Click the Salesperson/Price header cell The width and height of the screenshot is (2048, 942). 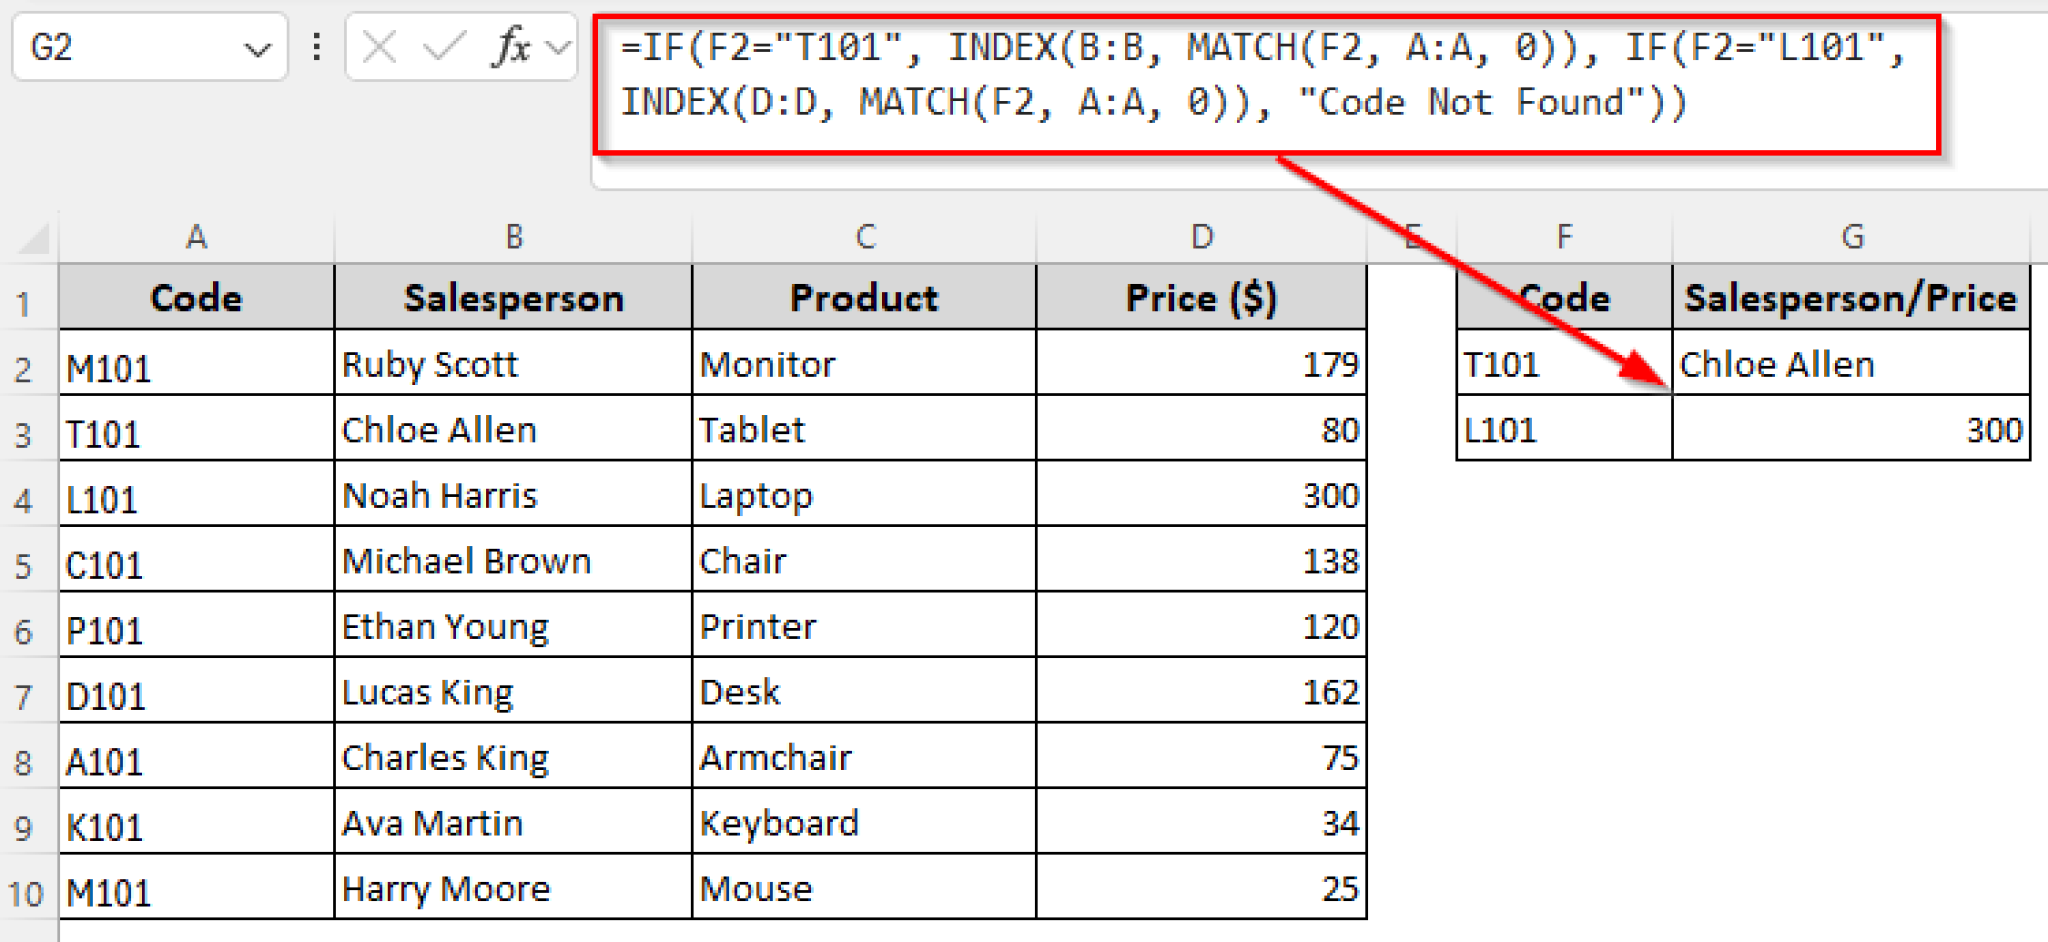click(x=1852, y=297)
